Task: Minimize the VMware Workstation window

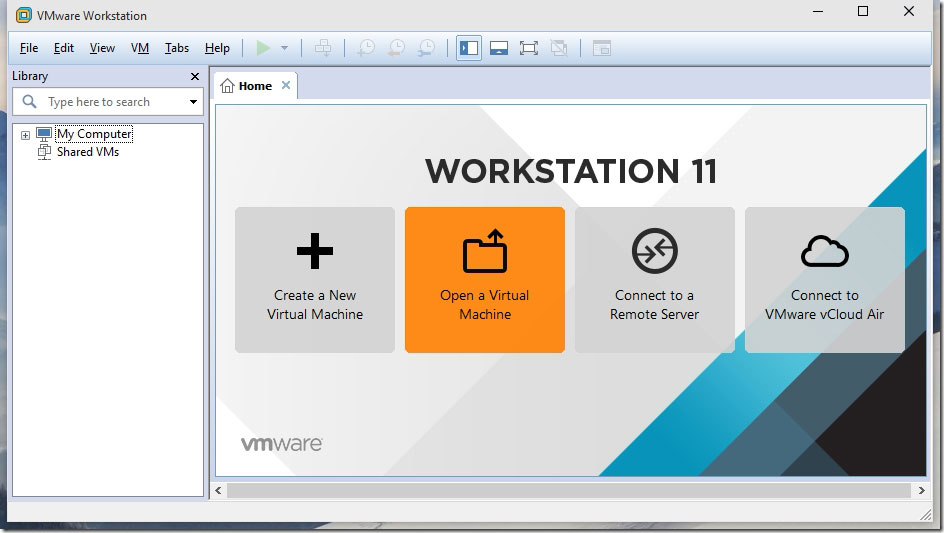Action: tap(818, 11)
